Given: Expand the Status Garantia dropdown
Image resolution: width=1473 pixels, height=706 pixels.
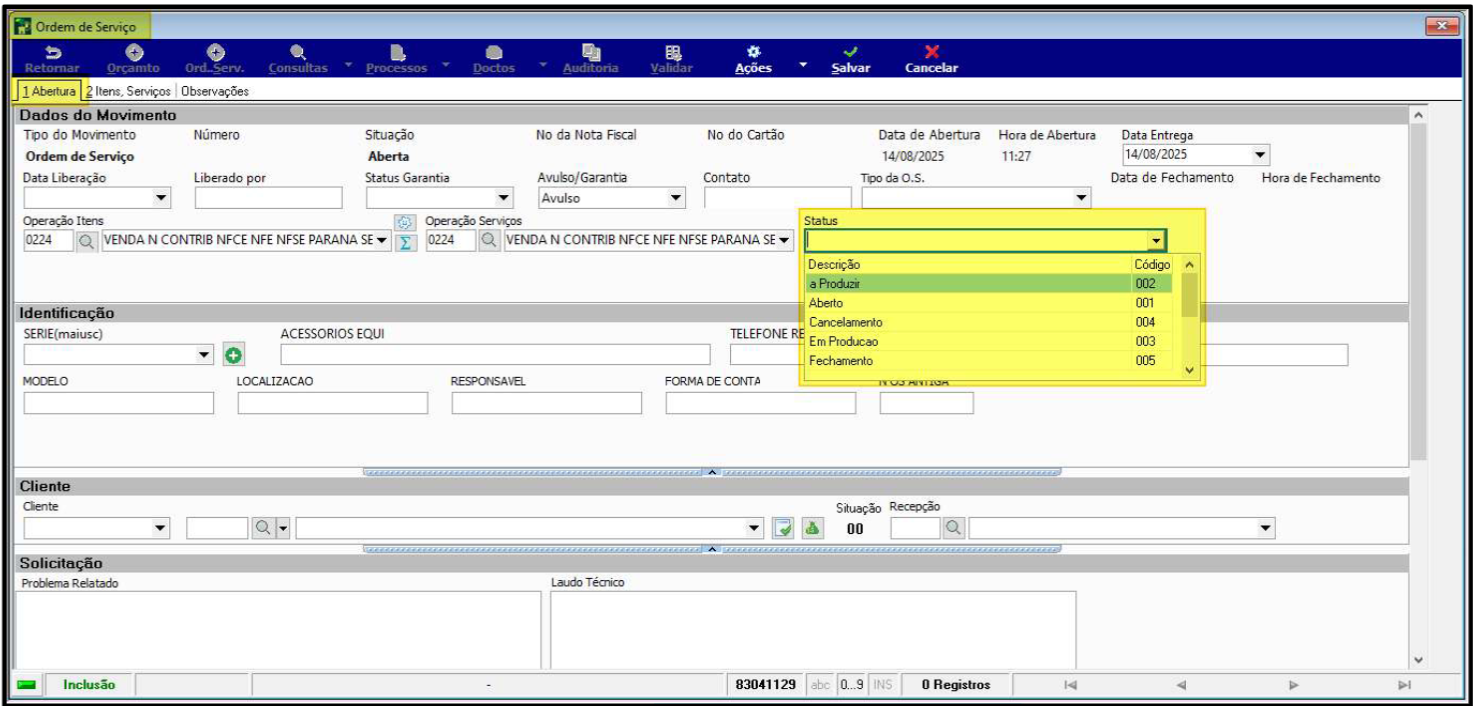Looking at the screenshot, I should [x=504, y=198].
